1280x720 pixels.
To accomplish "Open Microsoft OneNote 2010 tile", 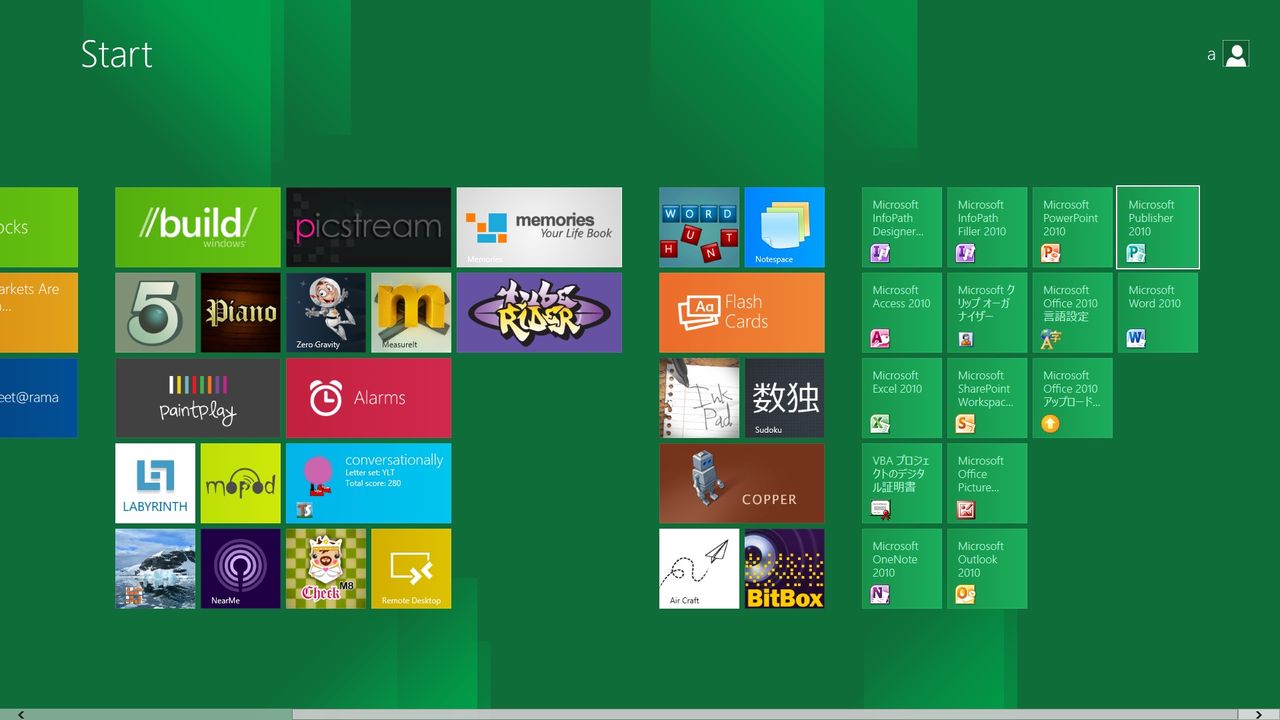I will 902,569.
